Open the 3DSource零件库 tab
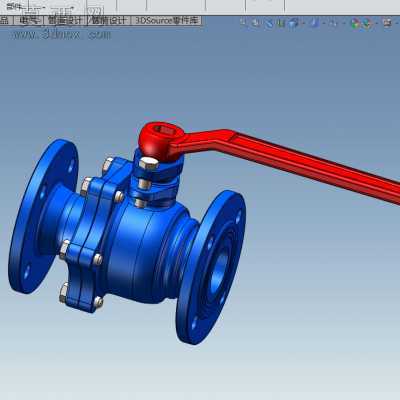The height and width of the screenshot is (400, 400). coord(166,20)
